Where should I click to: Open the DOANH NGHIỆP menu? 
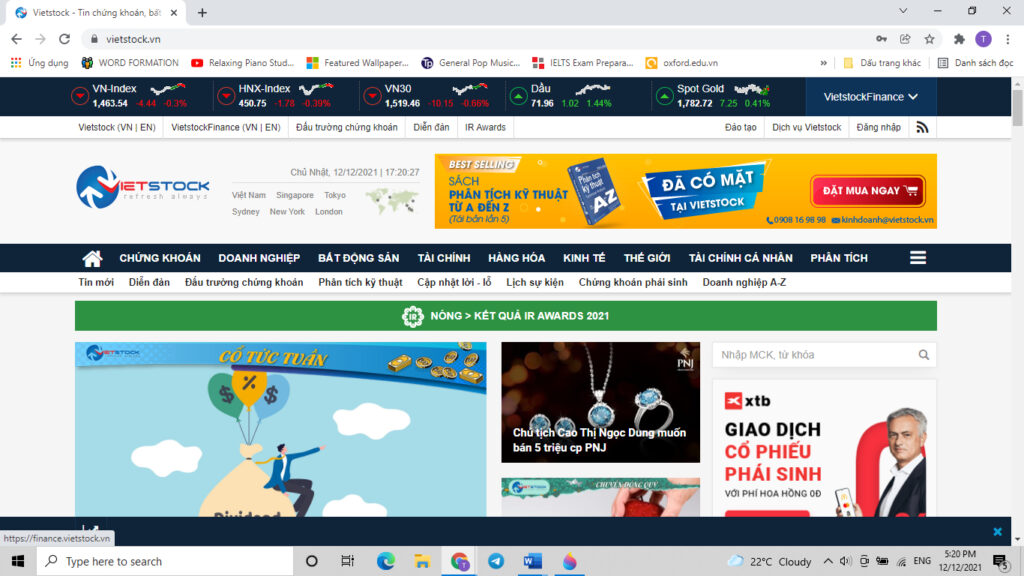(x=259, y=258)
